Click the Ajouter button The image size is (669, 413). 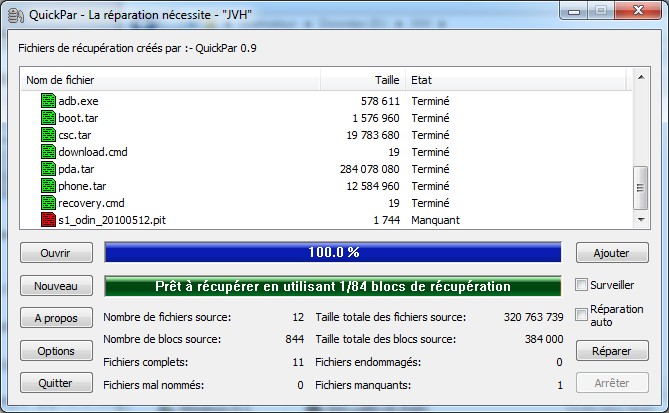612,253
